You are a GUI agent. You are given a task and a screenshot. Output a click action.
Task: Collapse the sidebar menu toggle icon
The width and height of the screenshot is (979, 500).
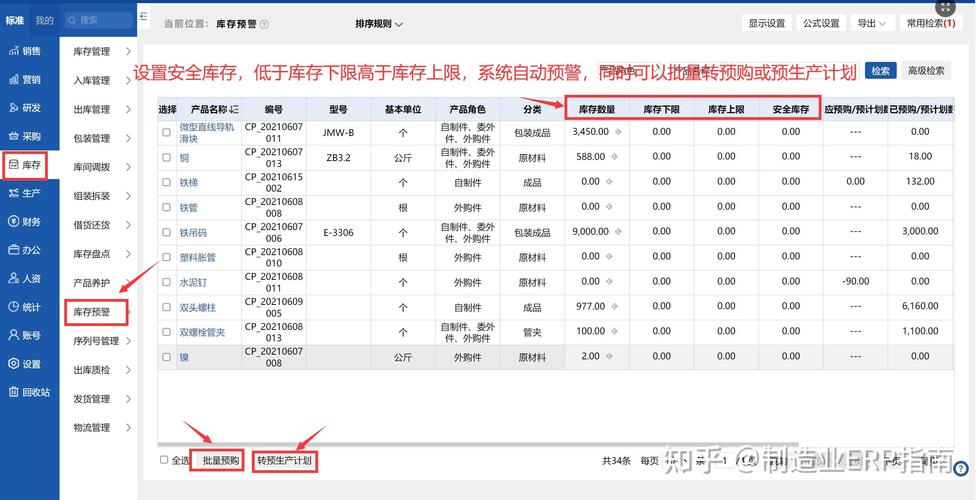[x=144, y=16]
